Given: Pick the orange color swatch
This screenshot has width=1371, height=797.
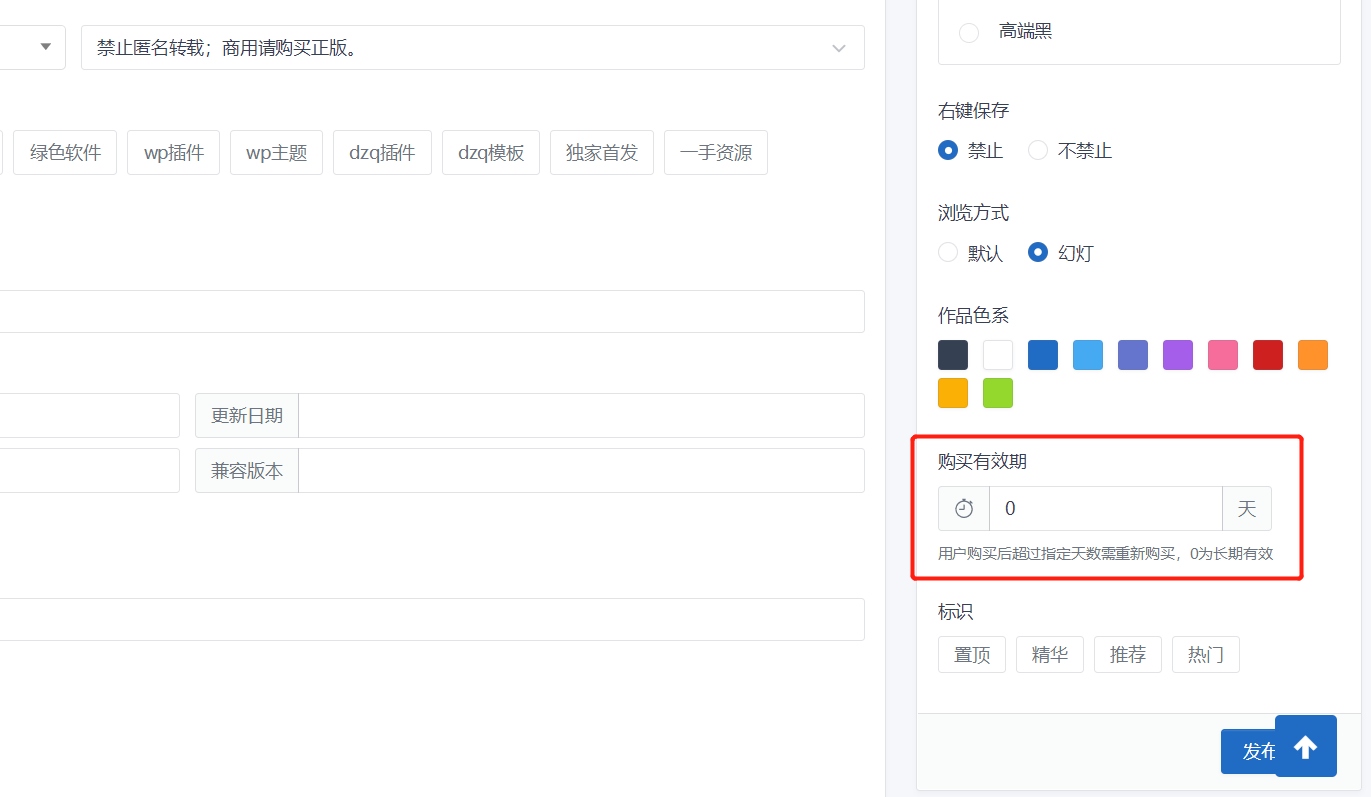Looking at the screenshot, I should tap(1313, 355).
